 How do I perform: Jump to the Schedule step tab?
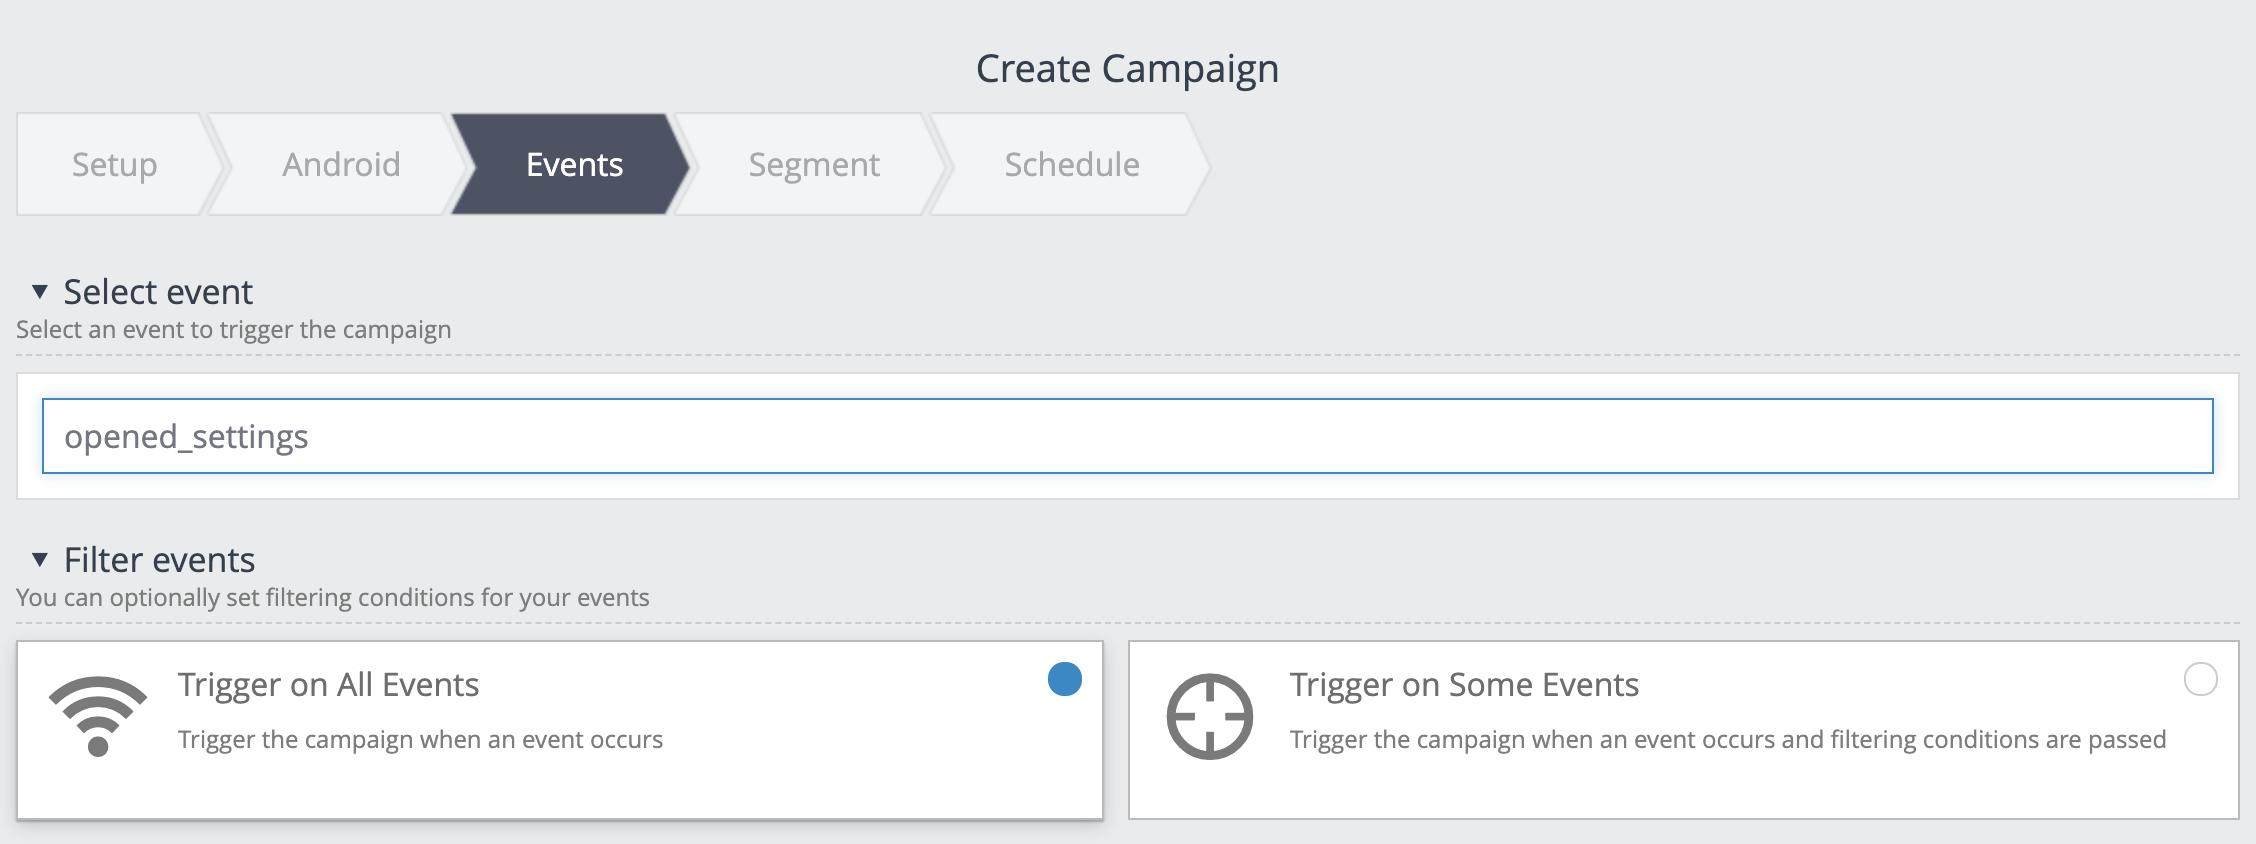pyautogui.click(x=1071, y=164)
